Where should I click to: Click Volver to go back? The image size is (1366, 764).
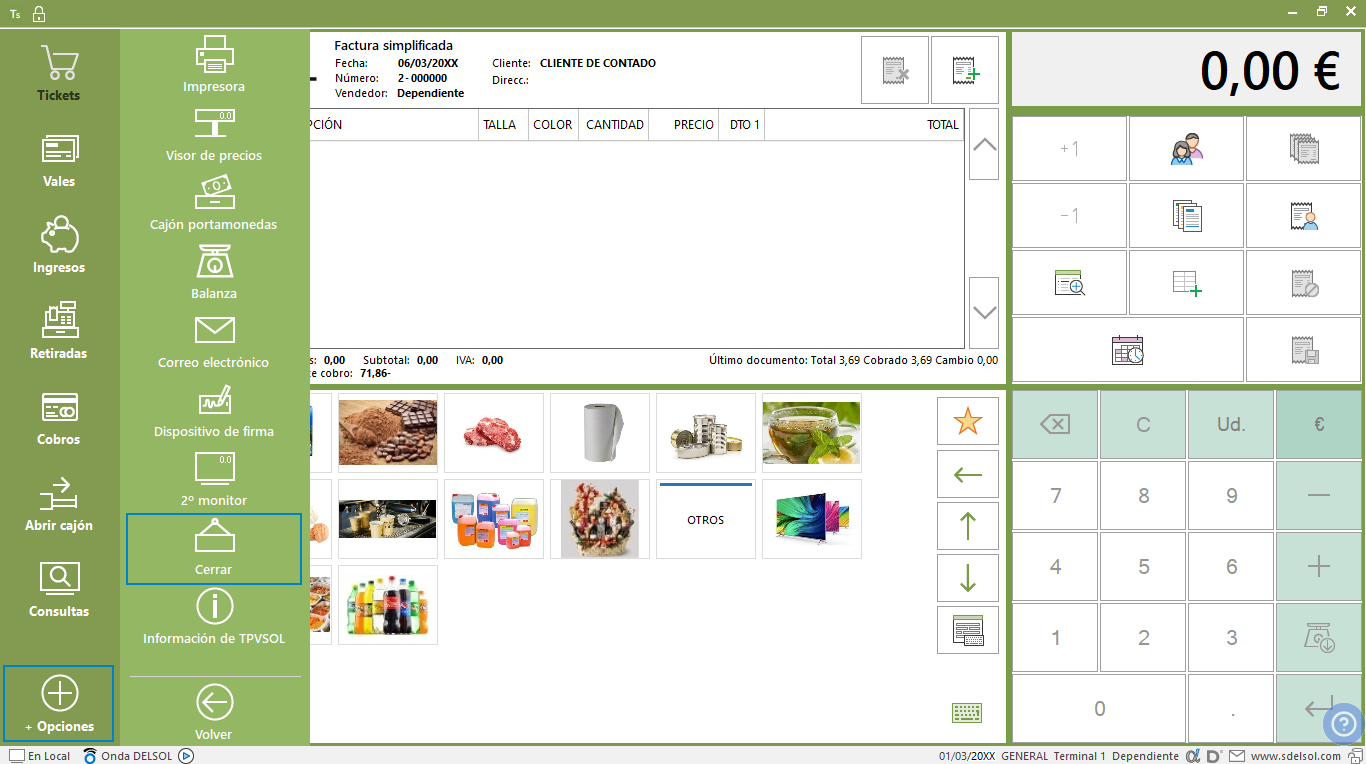pos(214,713)
